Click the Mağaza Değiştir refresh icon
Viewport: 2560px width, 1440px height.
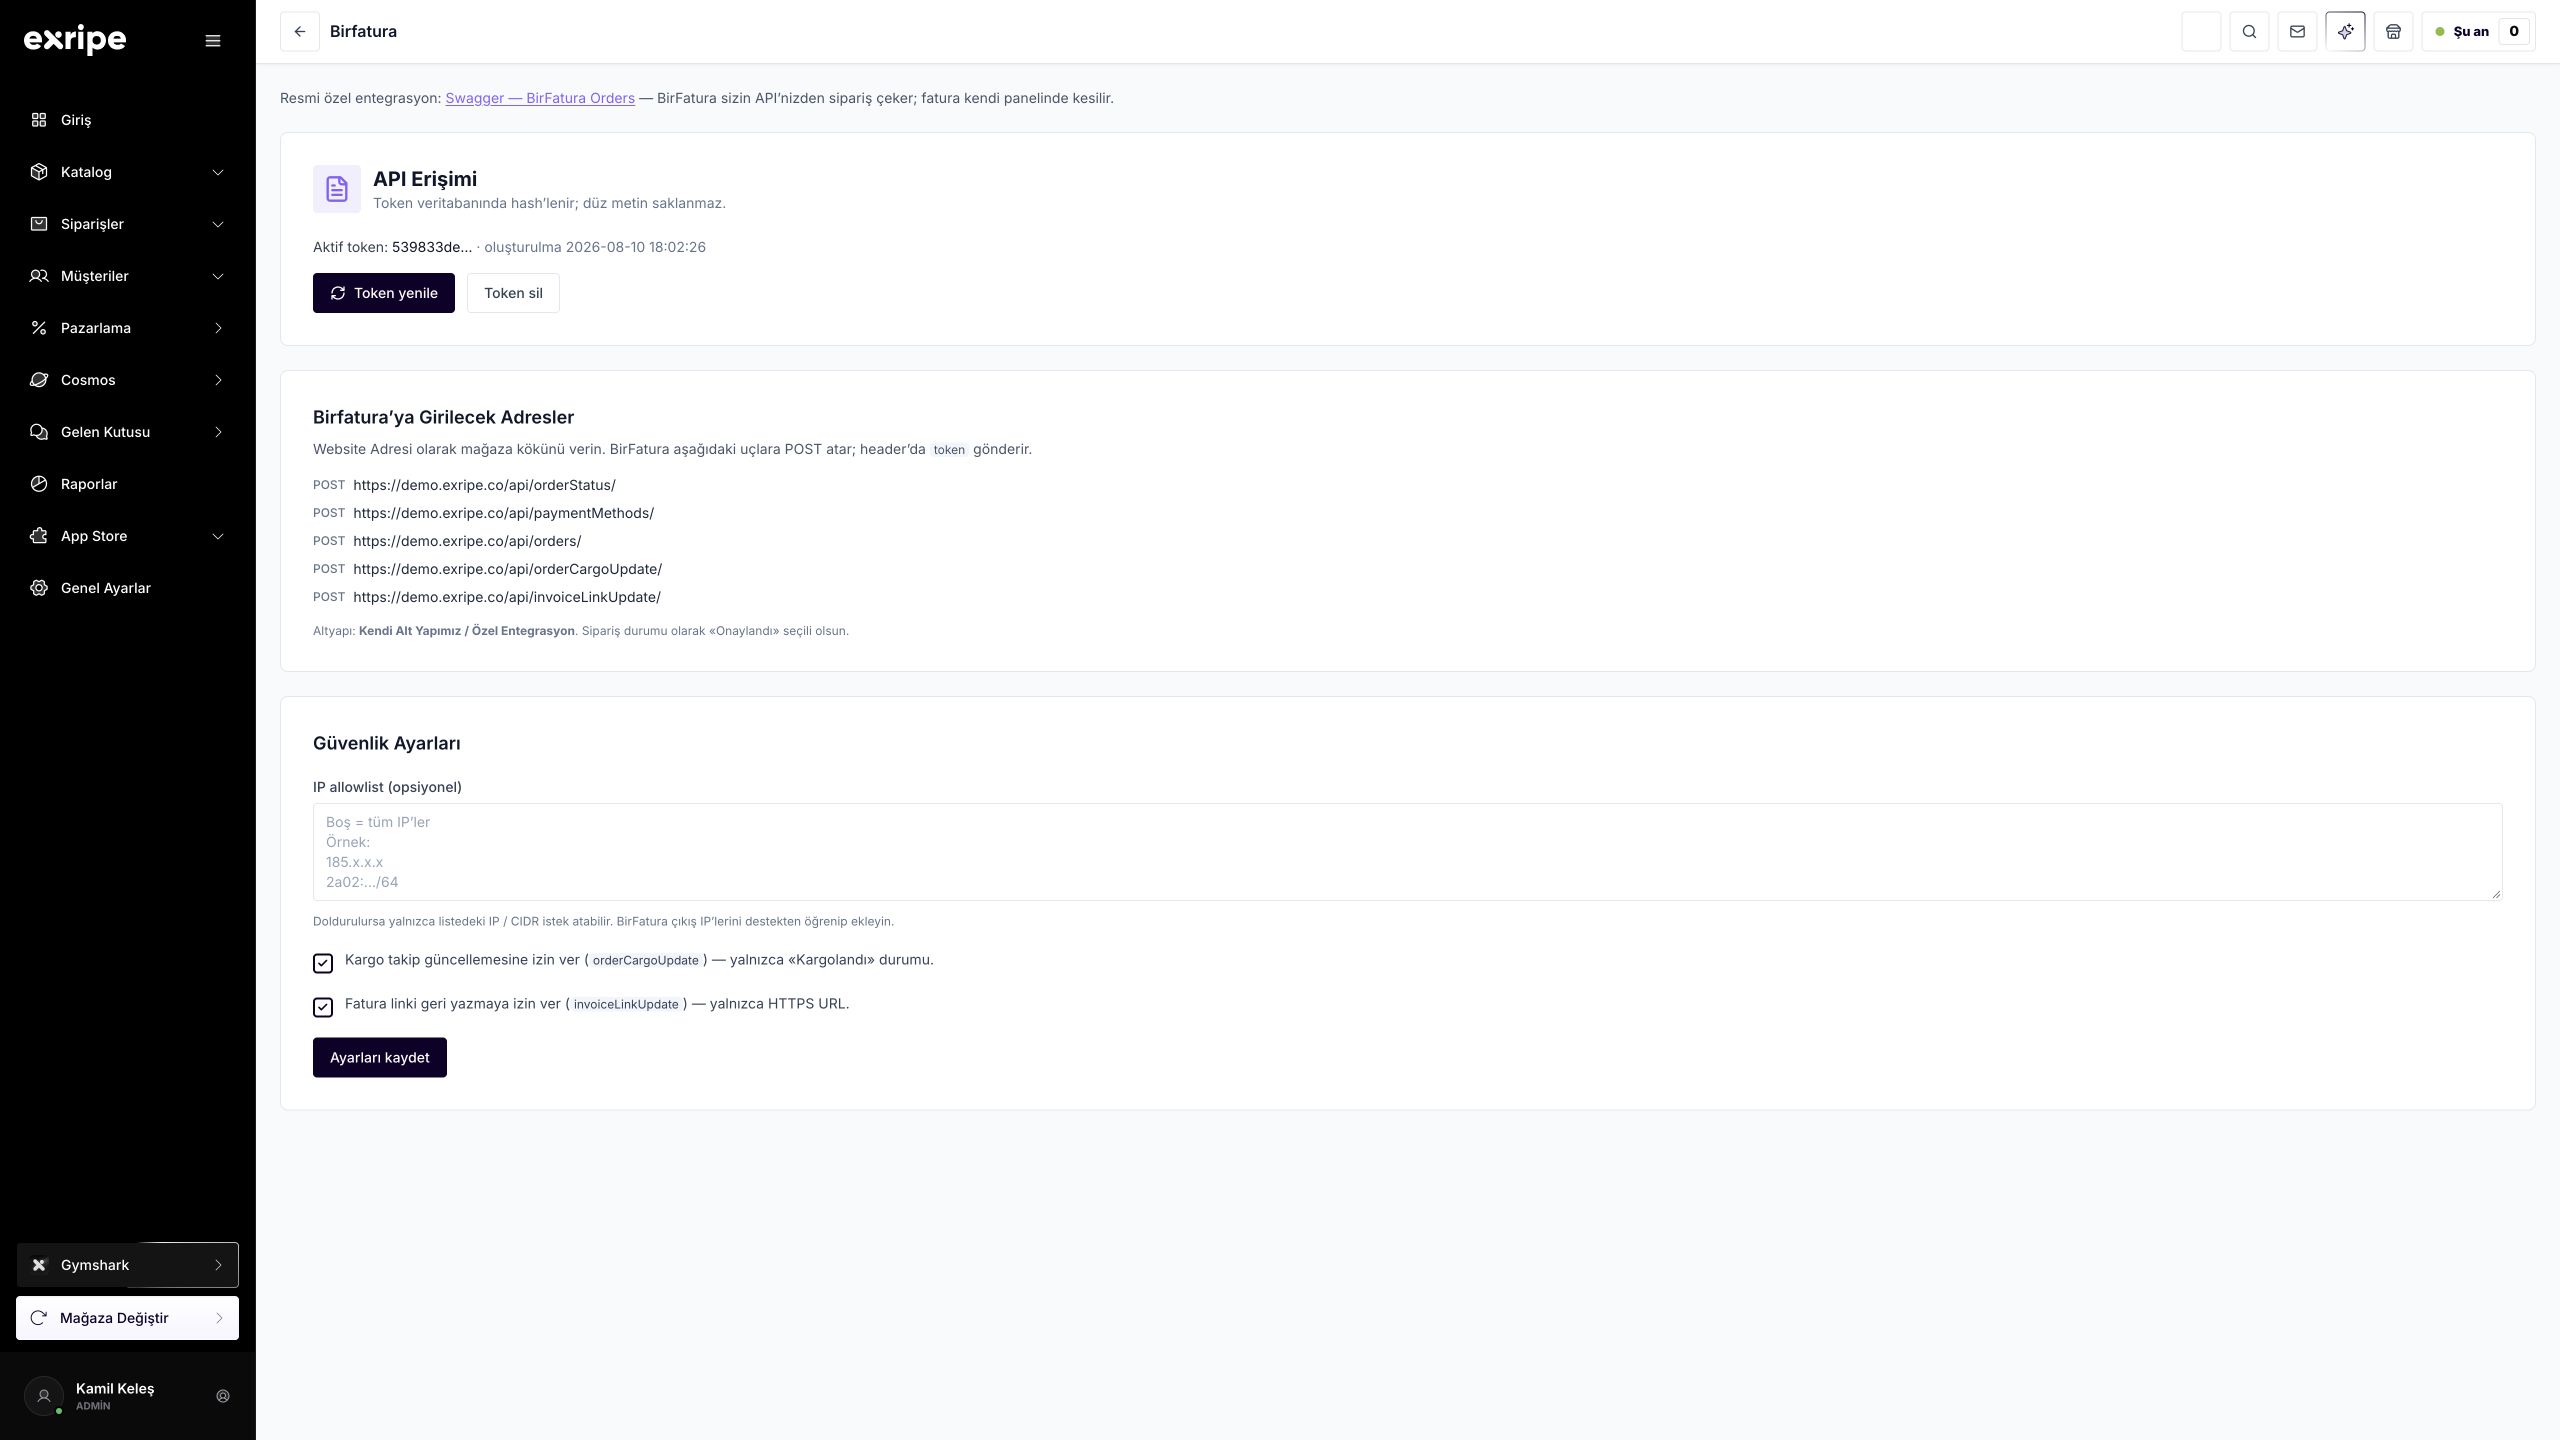(39, 1318)
